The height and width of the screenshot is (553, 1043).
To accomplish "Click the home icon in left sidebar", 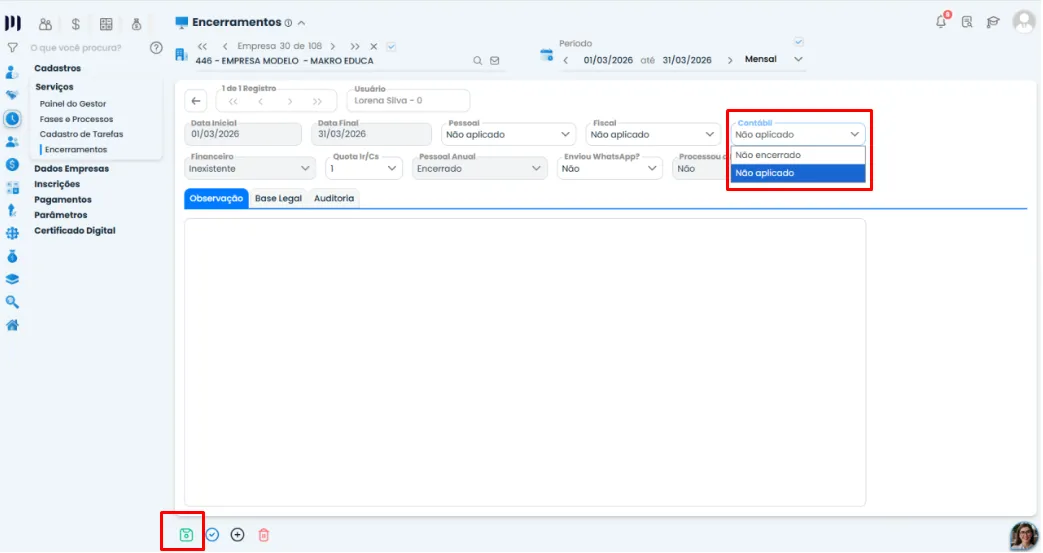I will [12, 326].
